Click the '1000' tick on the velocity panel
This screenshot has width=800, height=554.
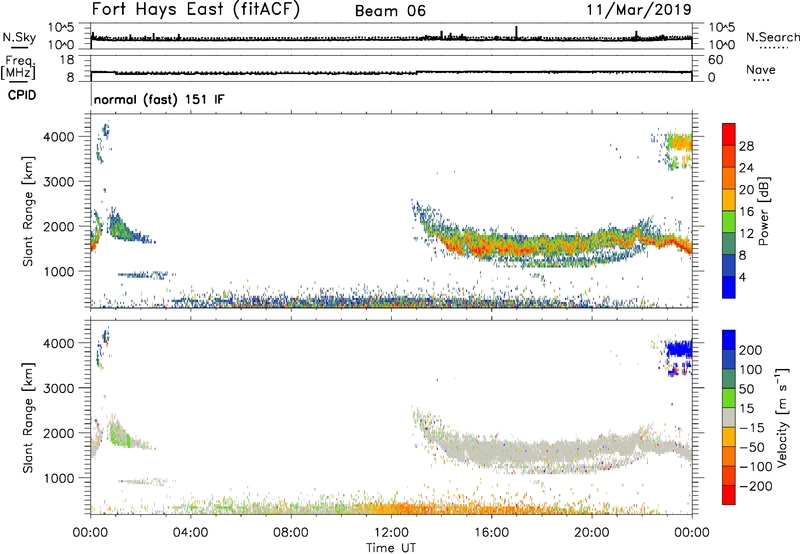click(x=59, y=478)
